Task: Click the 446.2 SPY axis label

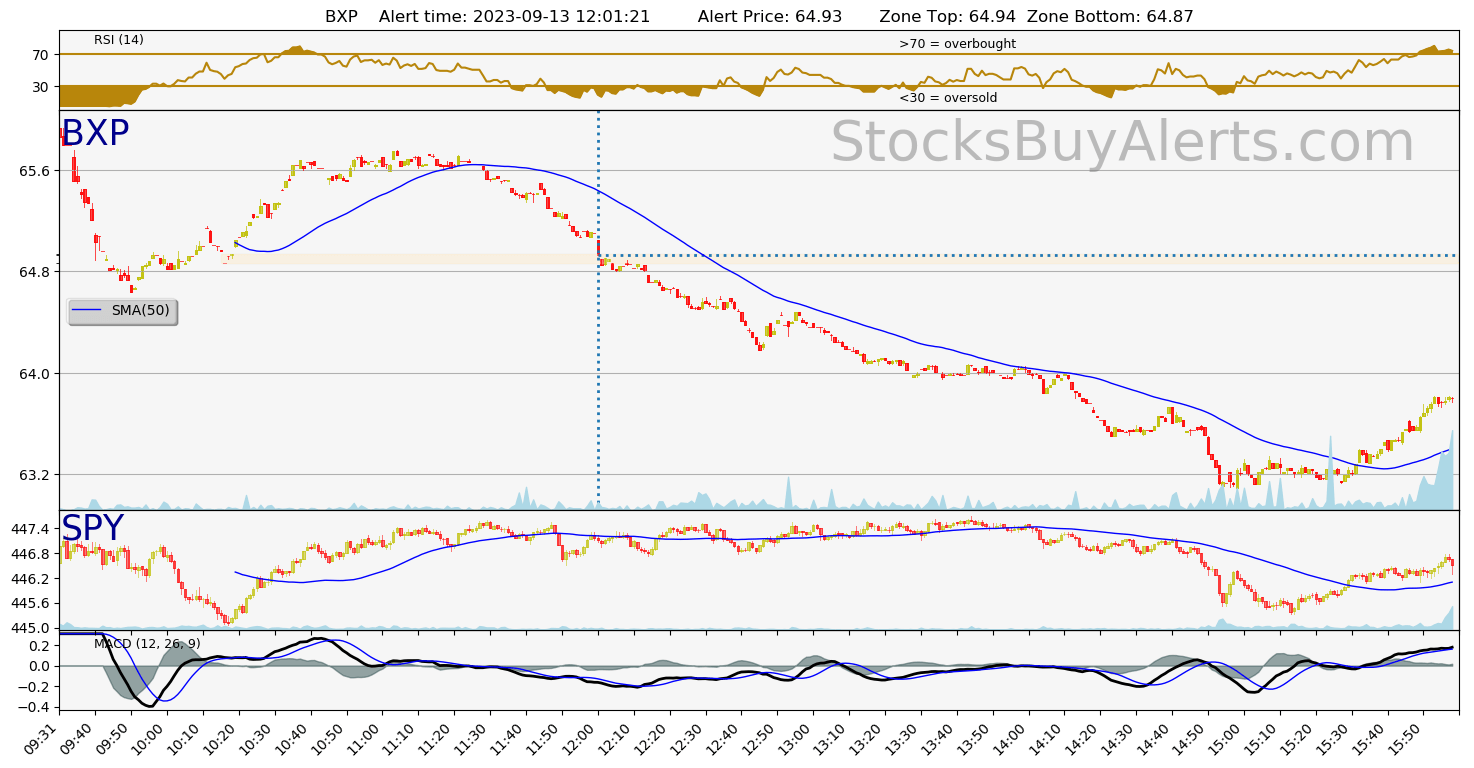Action: pyautogui.click(x=30, y=579)
